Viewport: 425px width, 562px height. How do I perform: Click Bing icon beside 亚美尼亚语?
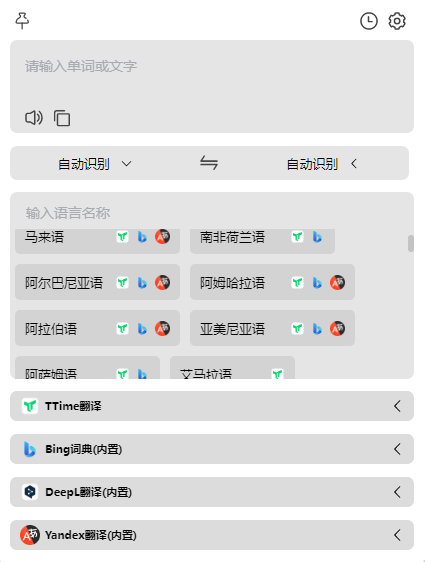pyautogui.click(x=317, y=328)
